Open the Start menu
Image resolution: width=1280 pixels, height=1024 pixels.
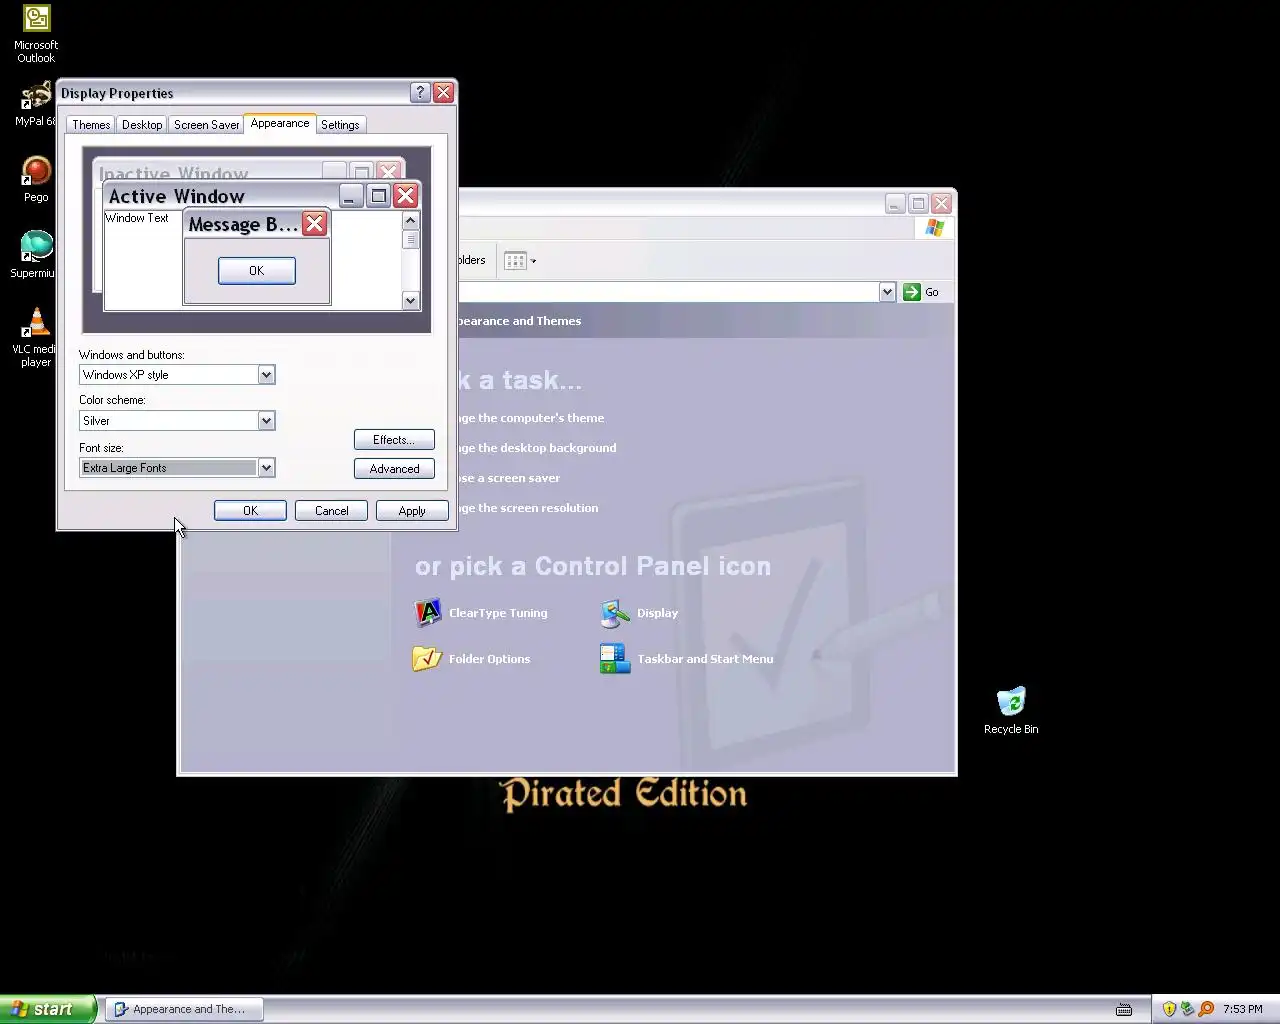click(x=48, y=1009)
